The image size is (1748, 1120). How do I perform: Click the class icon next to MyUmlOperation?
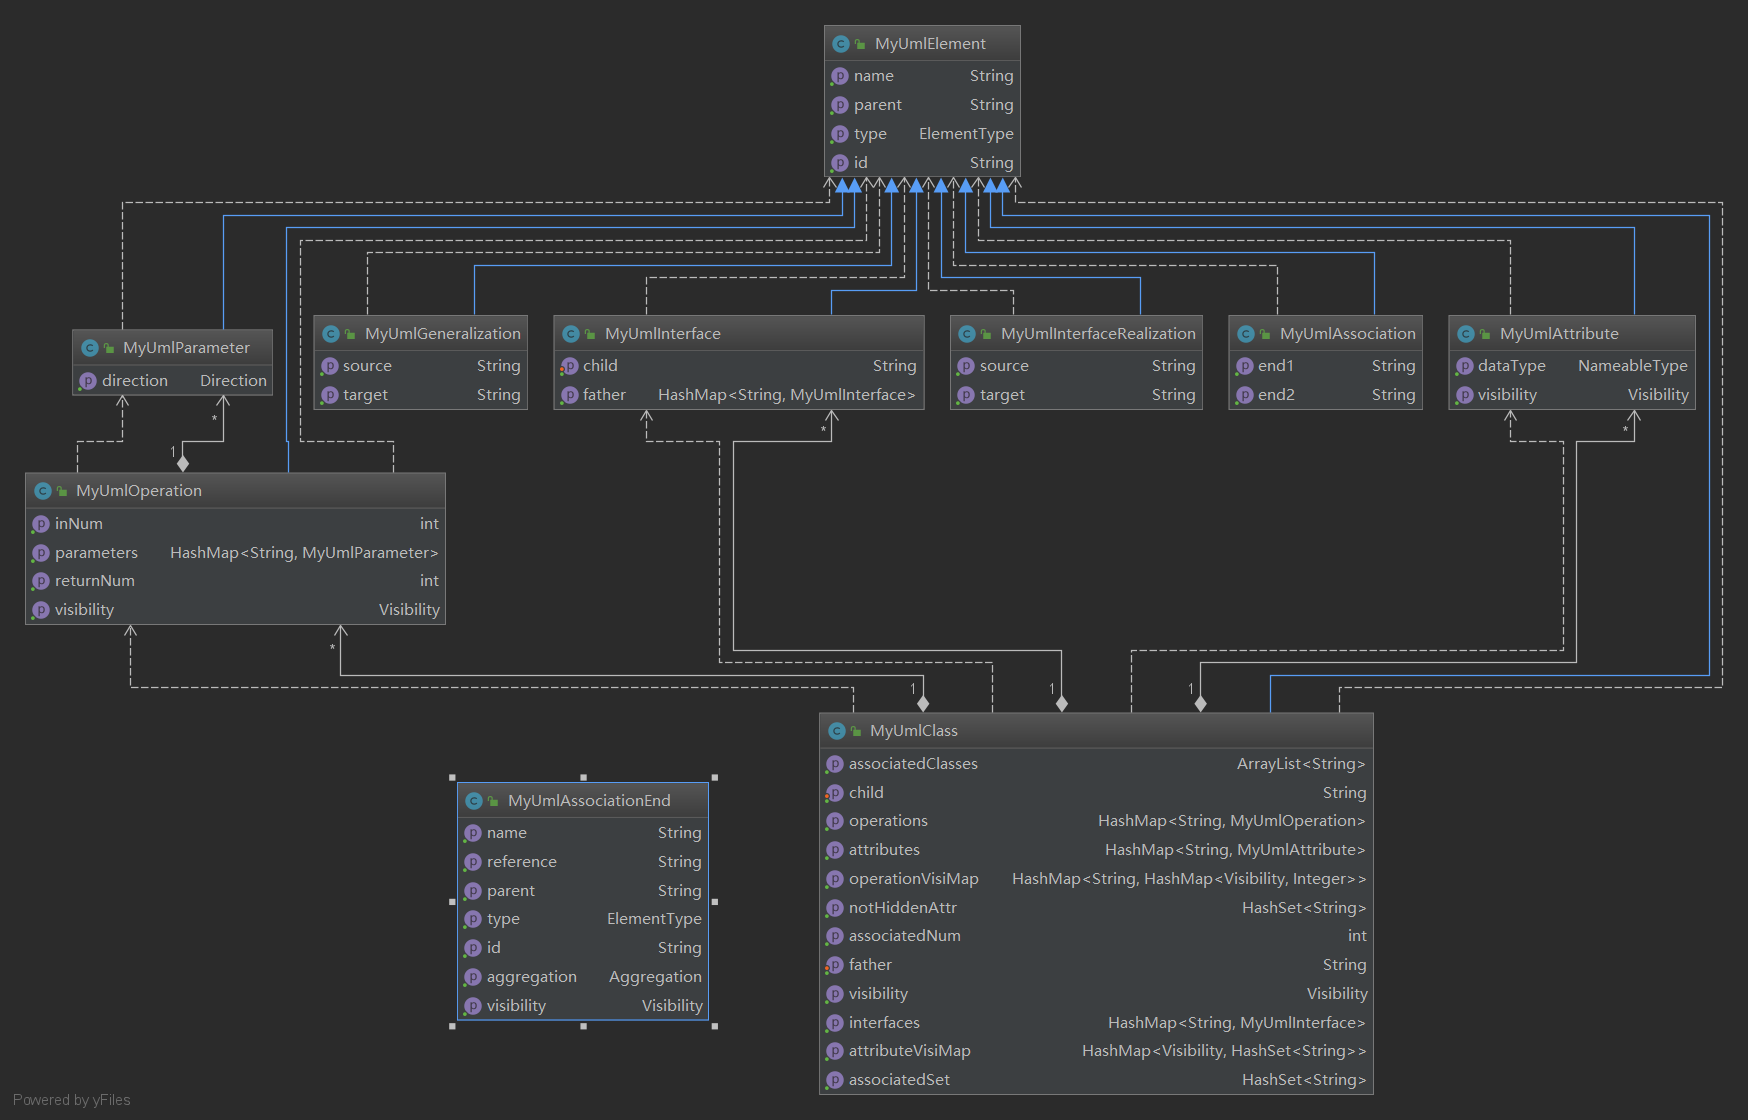[43, 491]
